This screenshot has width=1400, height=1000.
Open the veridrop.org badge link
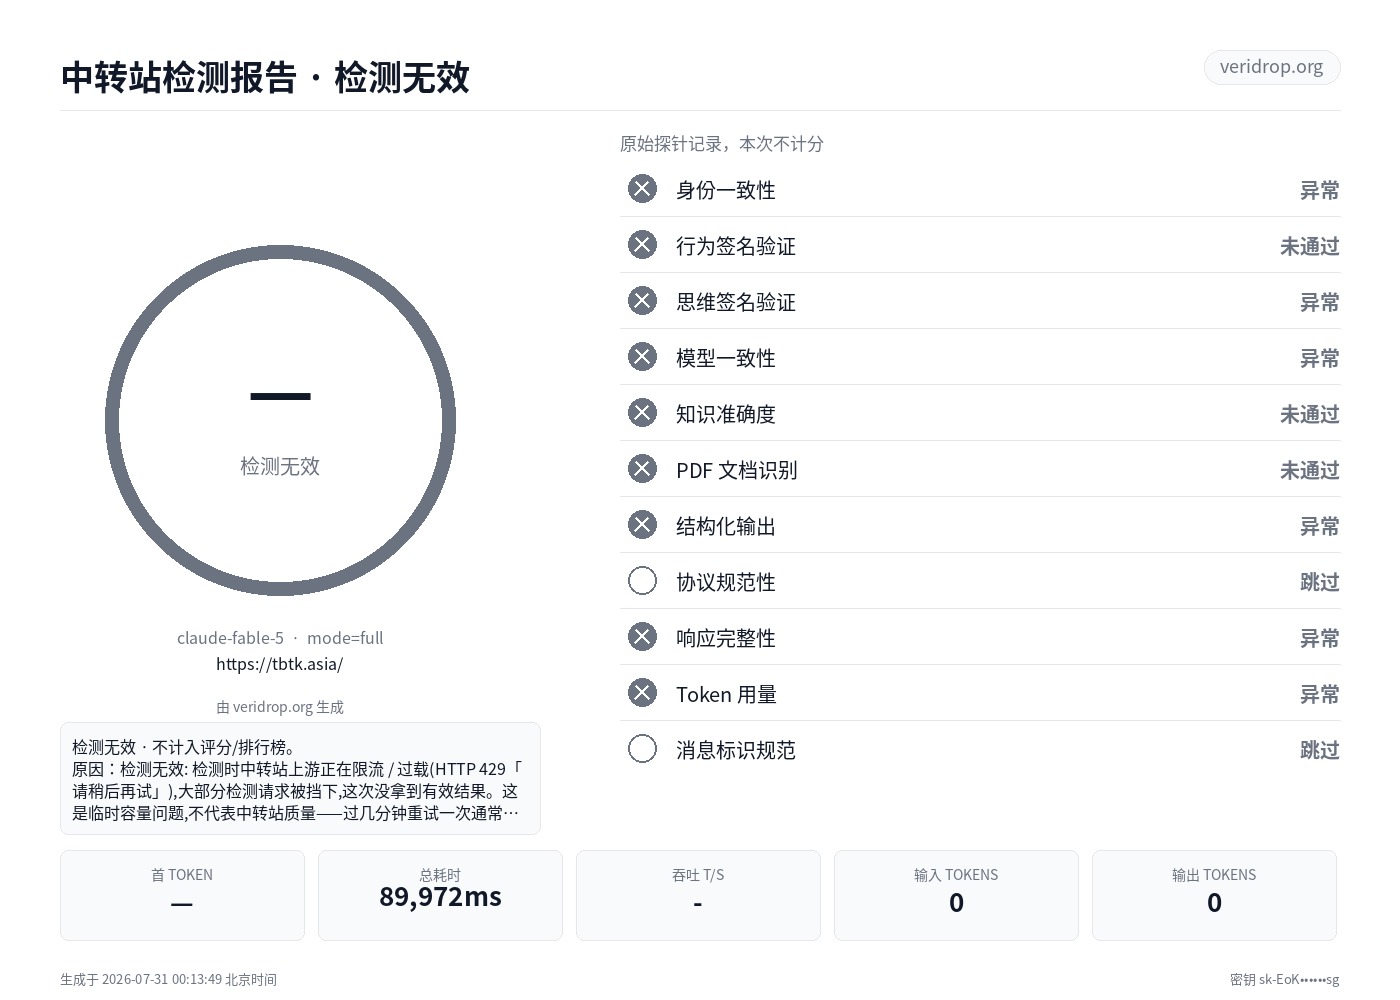pos(1271,67)
